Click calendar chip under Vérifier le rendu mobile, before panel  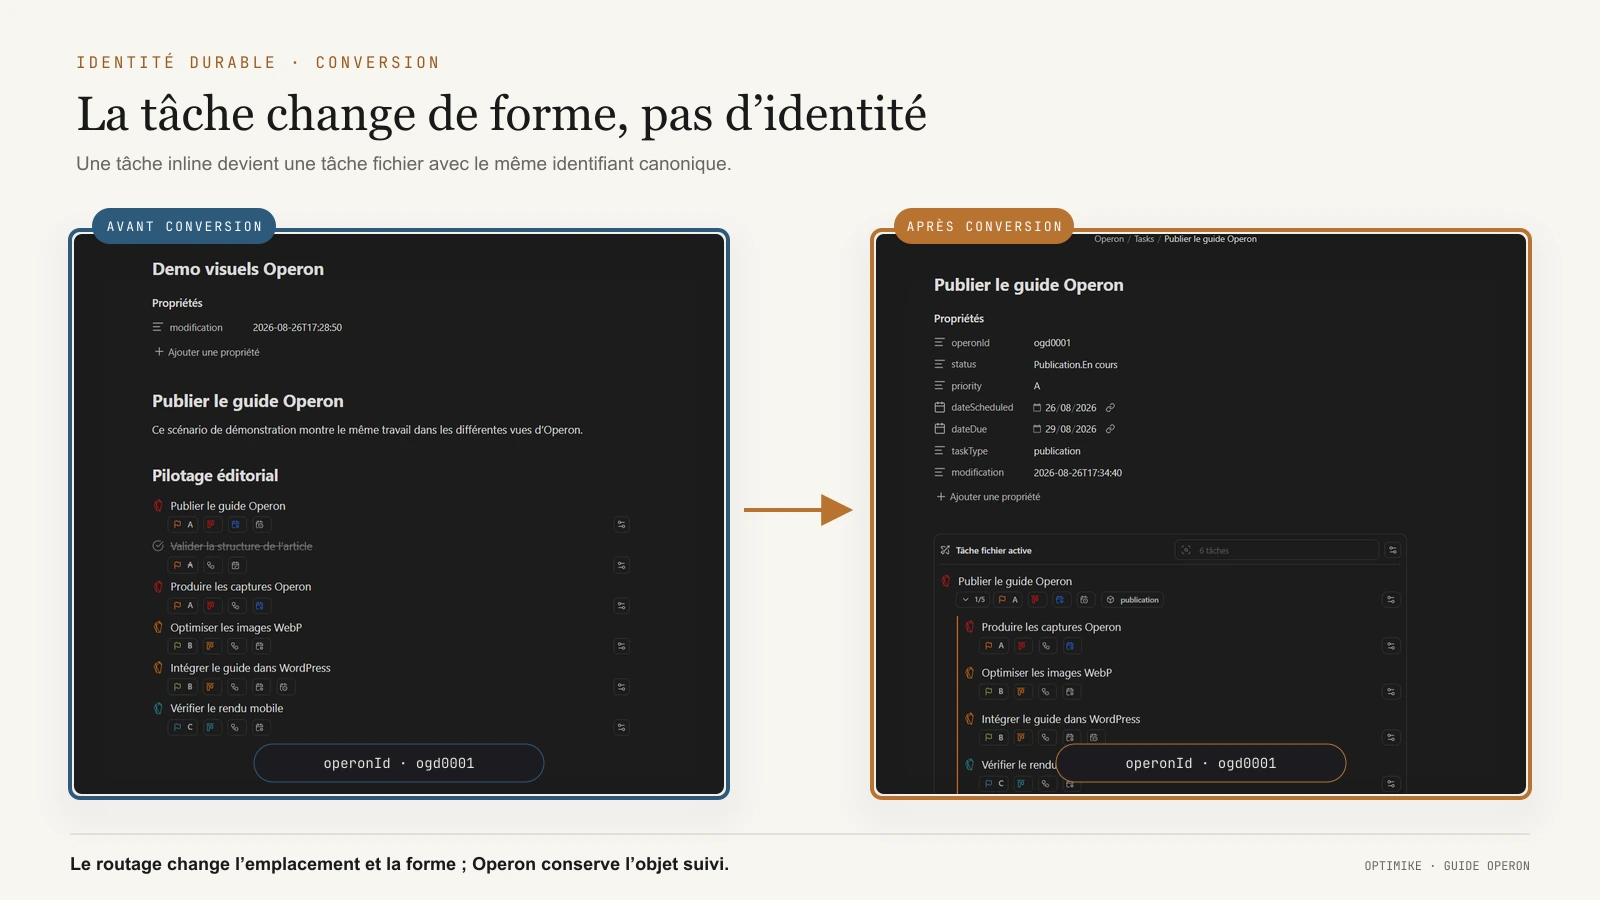(x=259, y=727)
